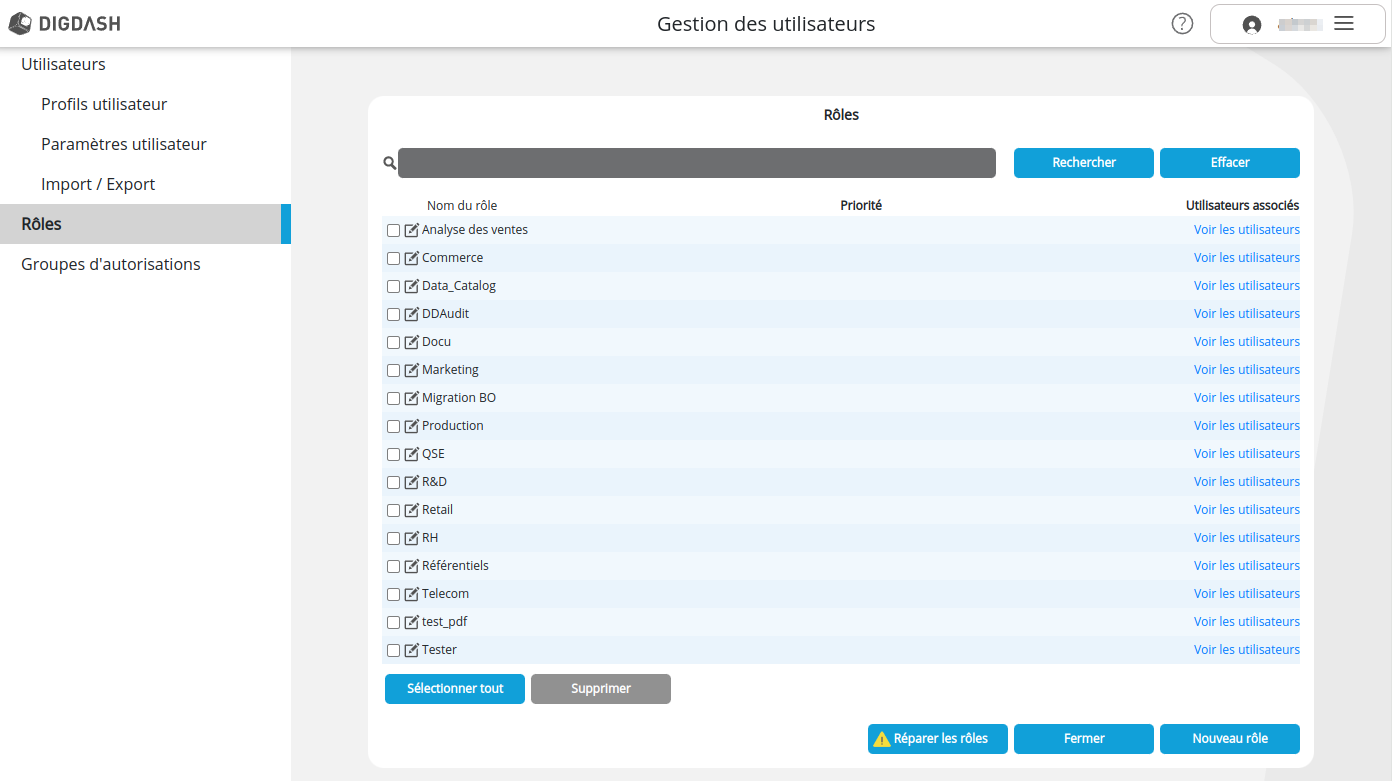Click the Sélectionner tout button
The height and width of the screenshot is (781, 1392).
(455, 689)
